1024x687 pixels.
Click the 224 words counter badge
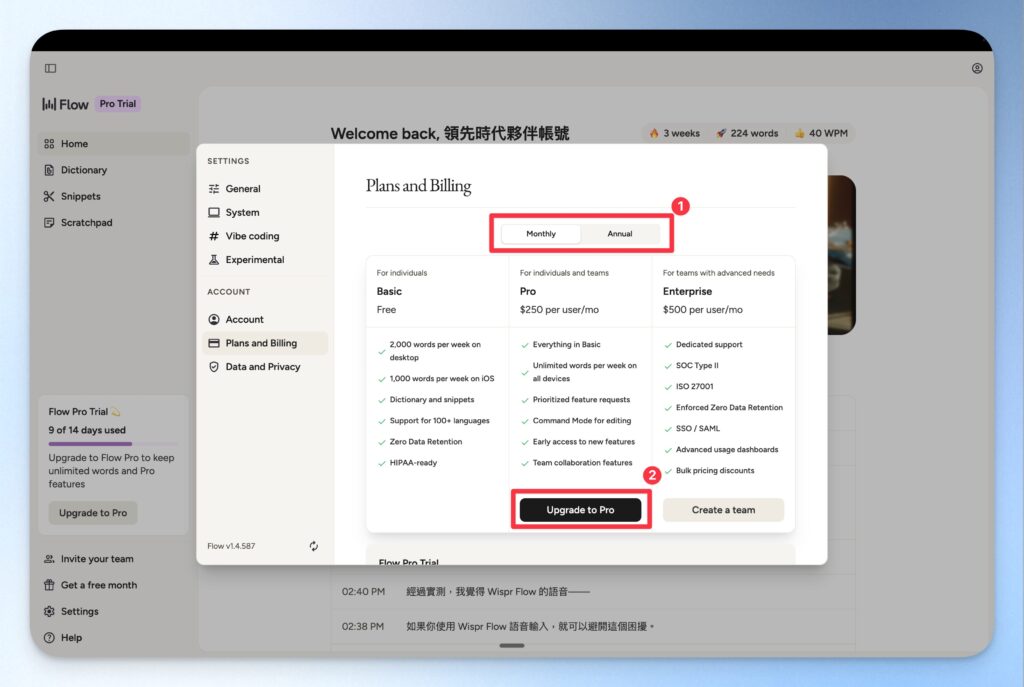[x=747, y=132]
